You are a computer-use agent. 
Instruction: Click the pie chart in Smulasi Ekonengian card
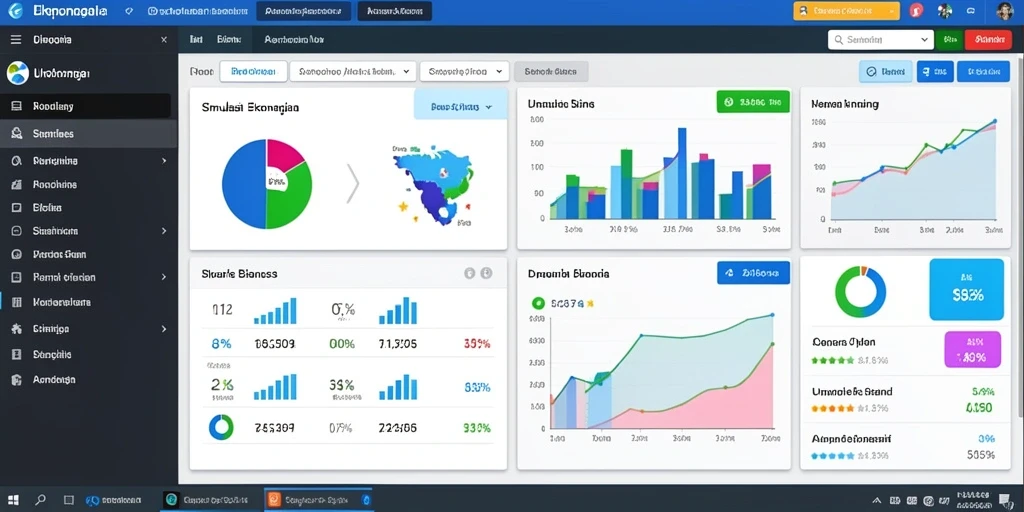pyautogui.click(x=266, y=184)
